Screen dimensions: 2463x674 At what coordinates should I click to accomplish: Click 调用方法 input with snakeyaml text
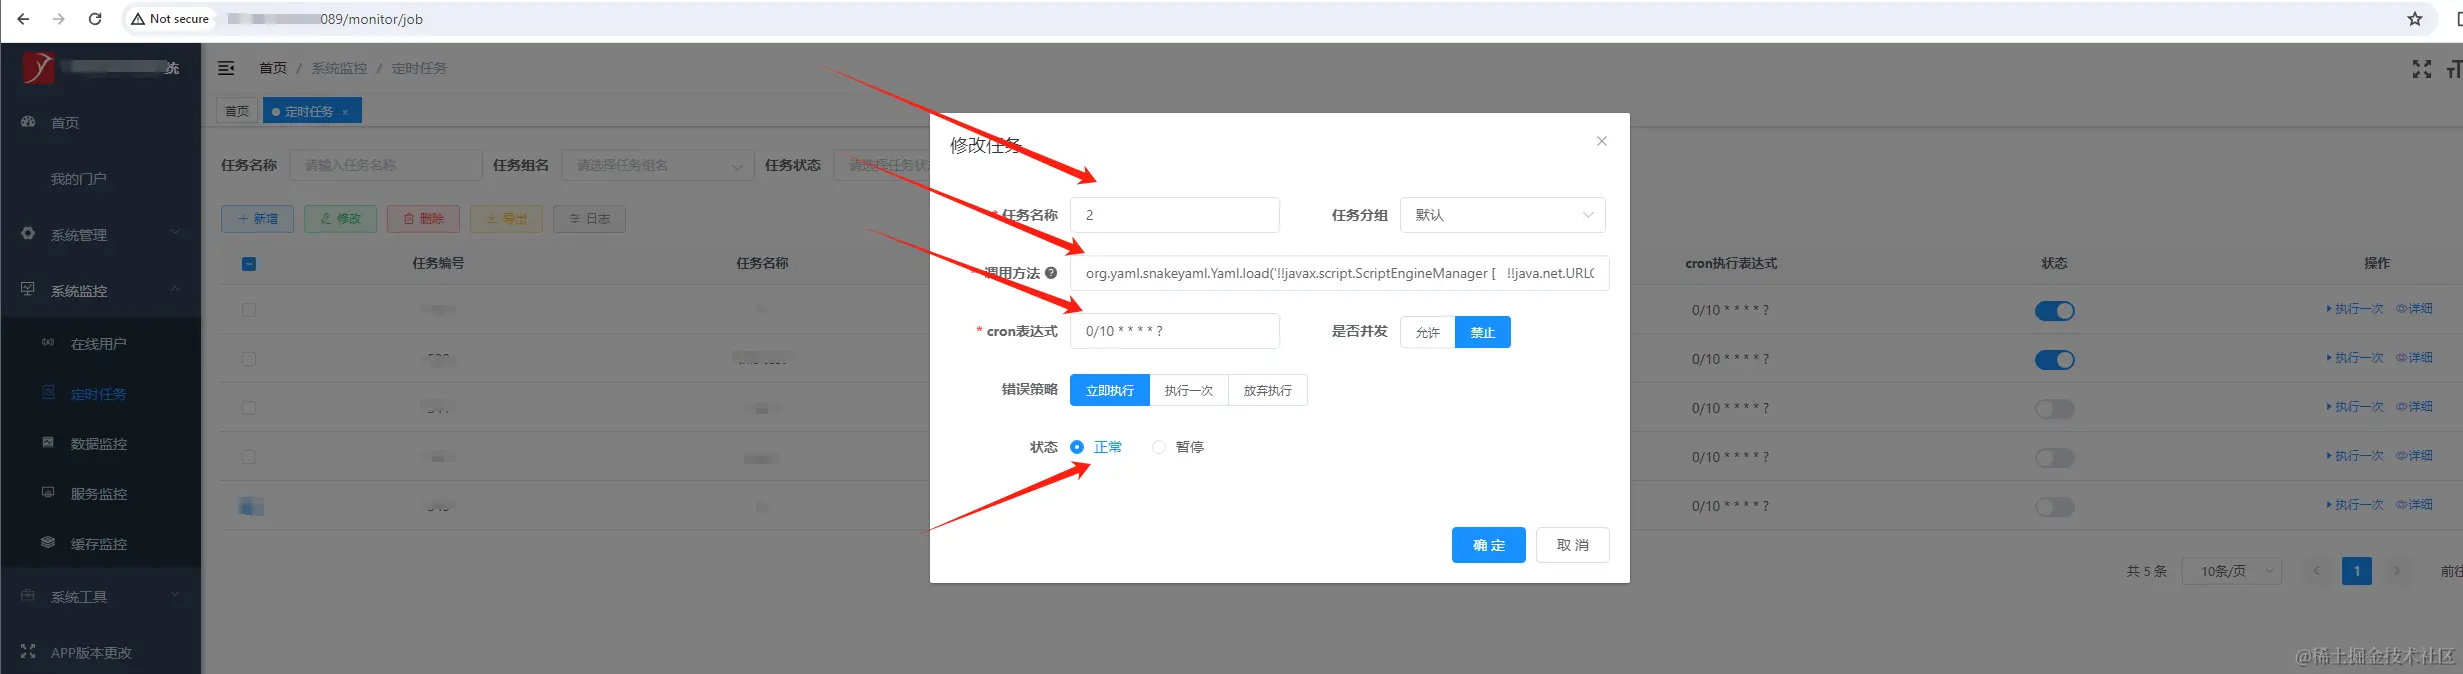point(1339,273)
